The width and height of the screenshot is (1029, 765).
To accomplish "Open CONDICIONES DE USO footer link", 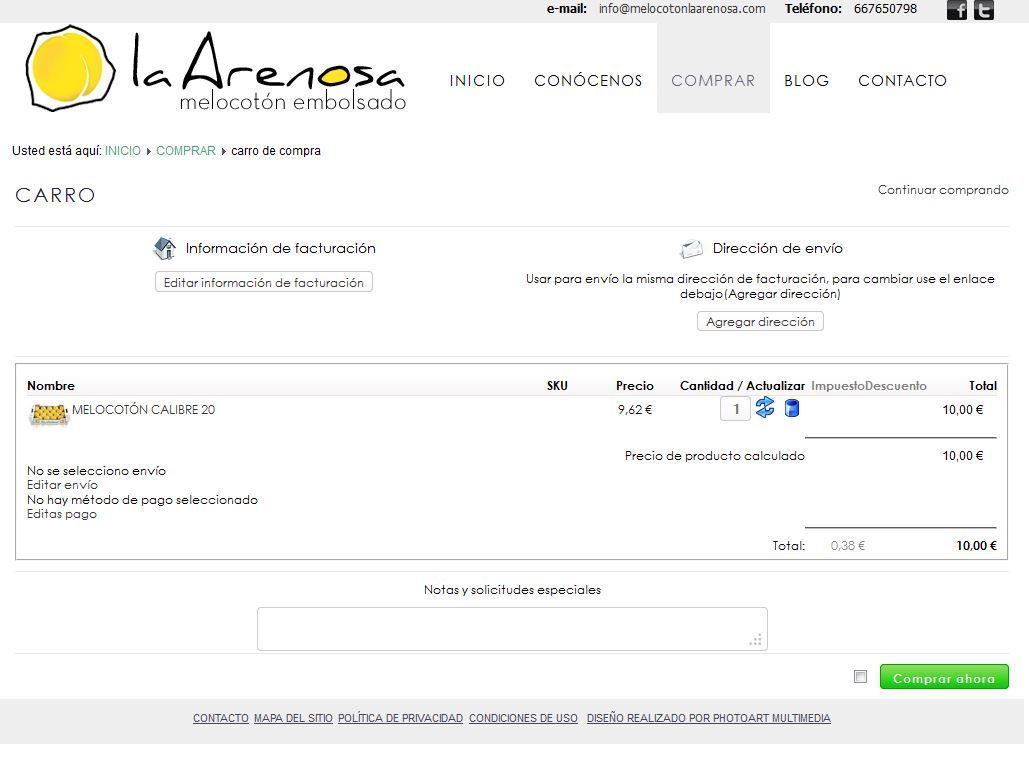I will 523,718.
